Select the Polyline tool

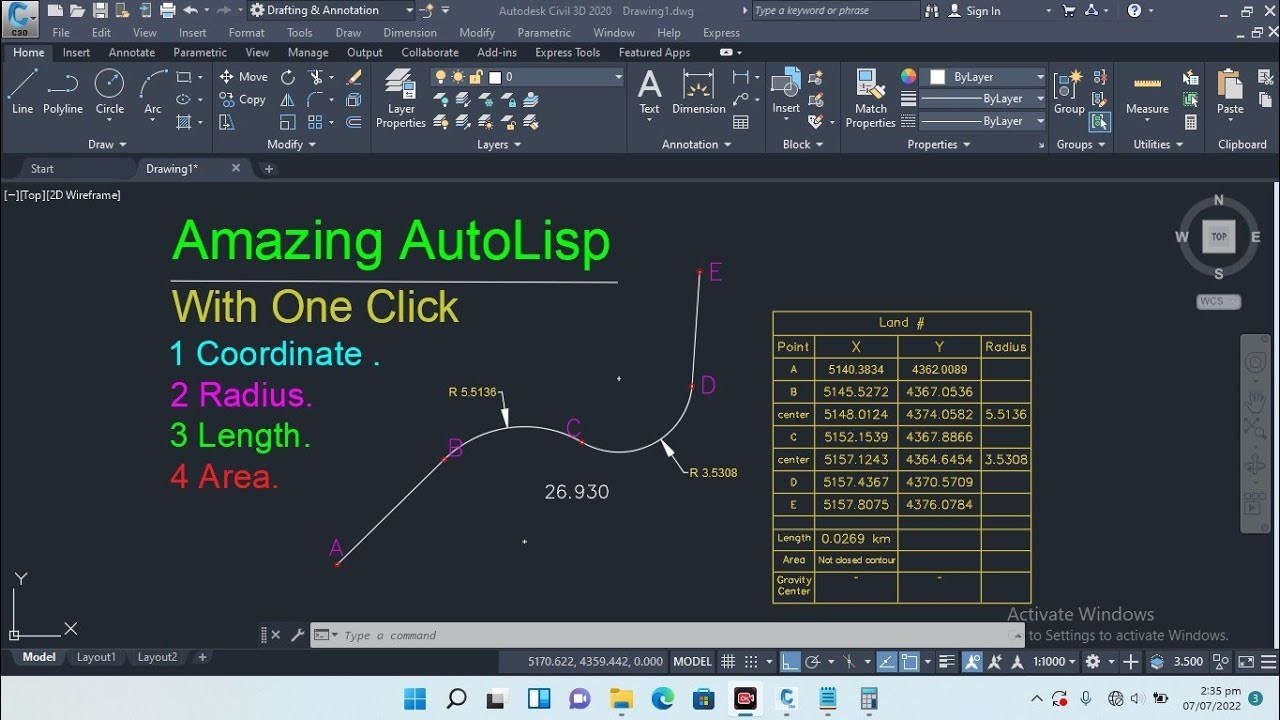tap(63, 92)
